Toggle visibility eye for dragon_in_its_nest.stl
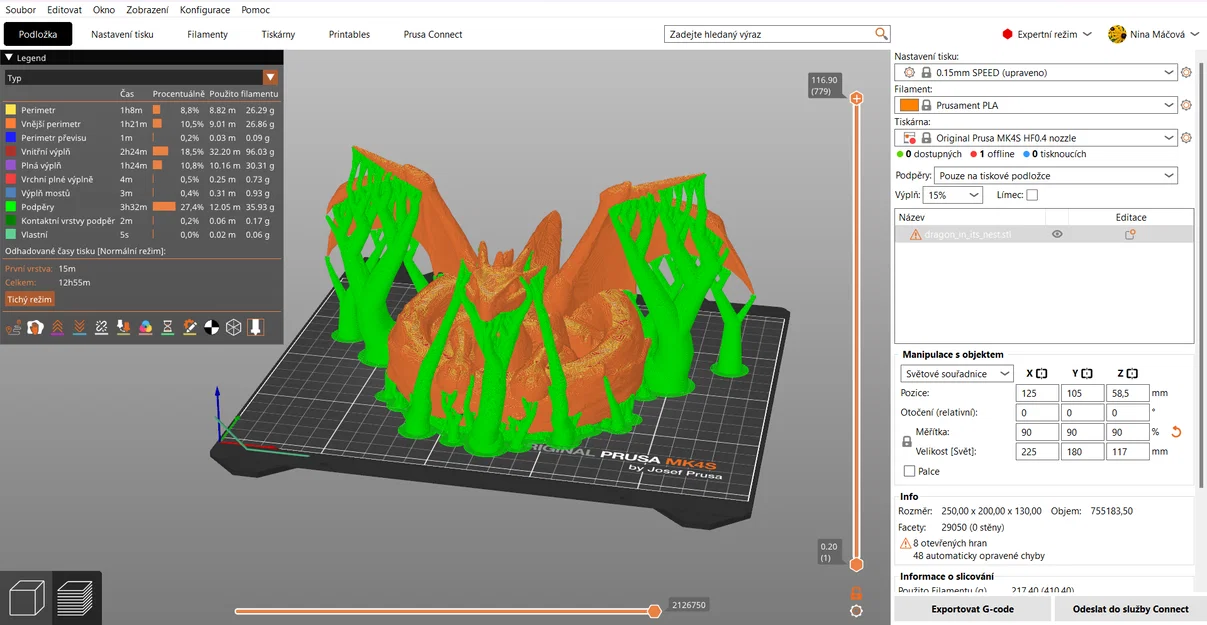Screen dimensions: 1207x625 (x=1057, y=234)
